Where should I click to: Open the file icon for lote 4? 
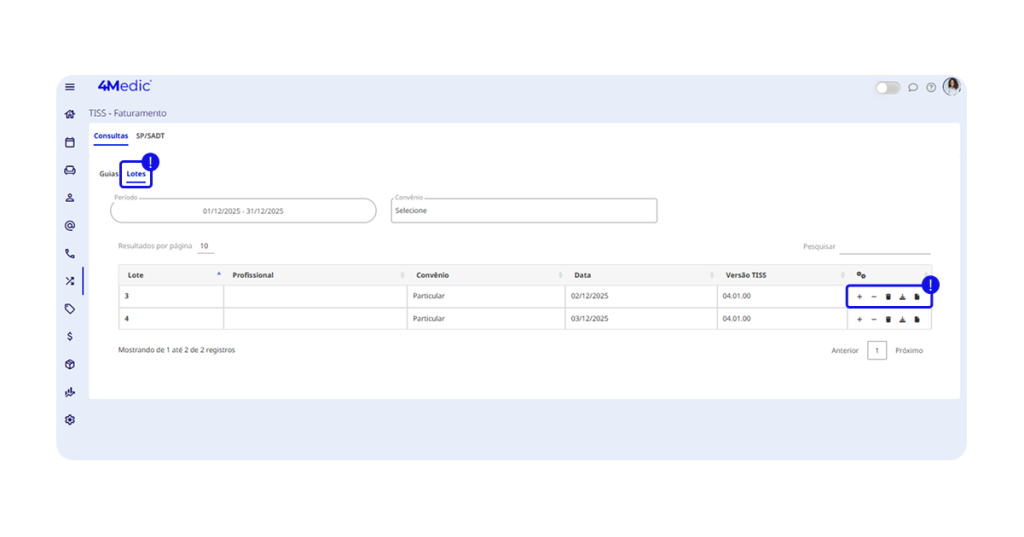coord(916,319)
